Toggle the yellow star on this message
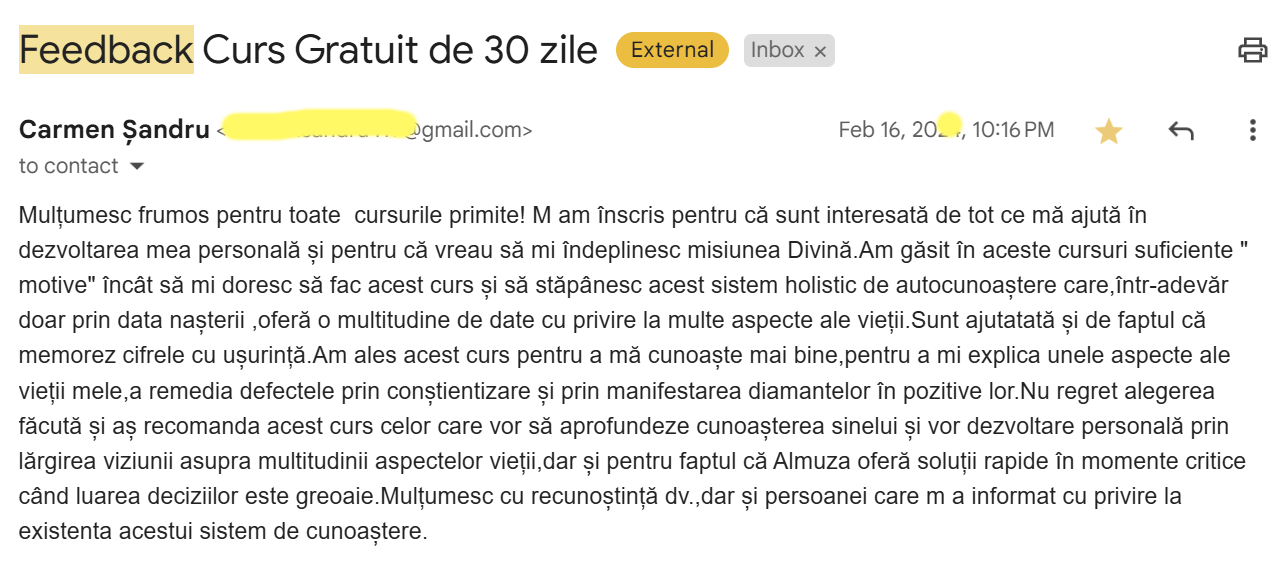Image resolution: width=1278 pixels, height=574 pixels. click(x=1108, y=130)
